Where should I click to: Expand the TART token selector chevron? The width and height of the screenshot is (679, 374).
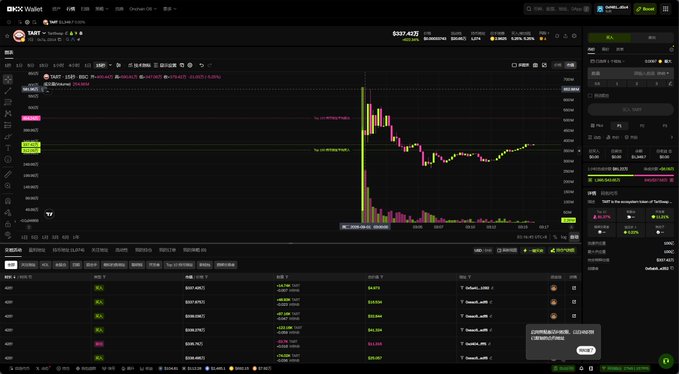click(x=44, y=33)
